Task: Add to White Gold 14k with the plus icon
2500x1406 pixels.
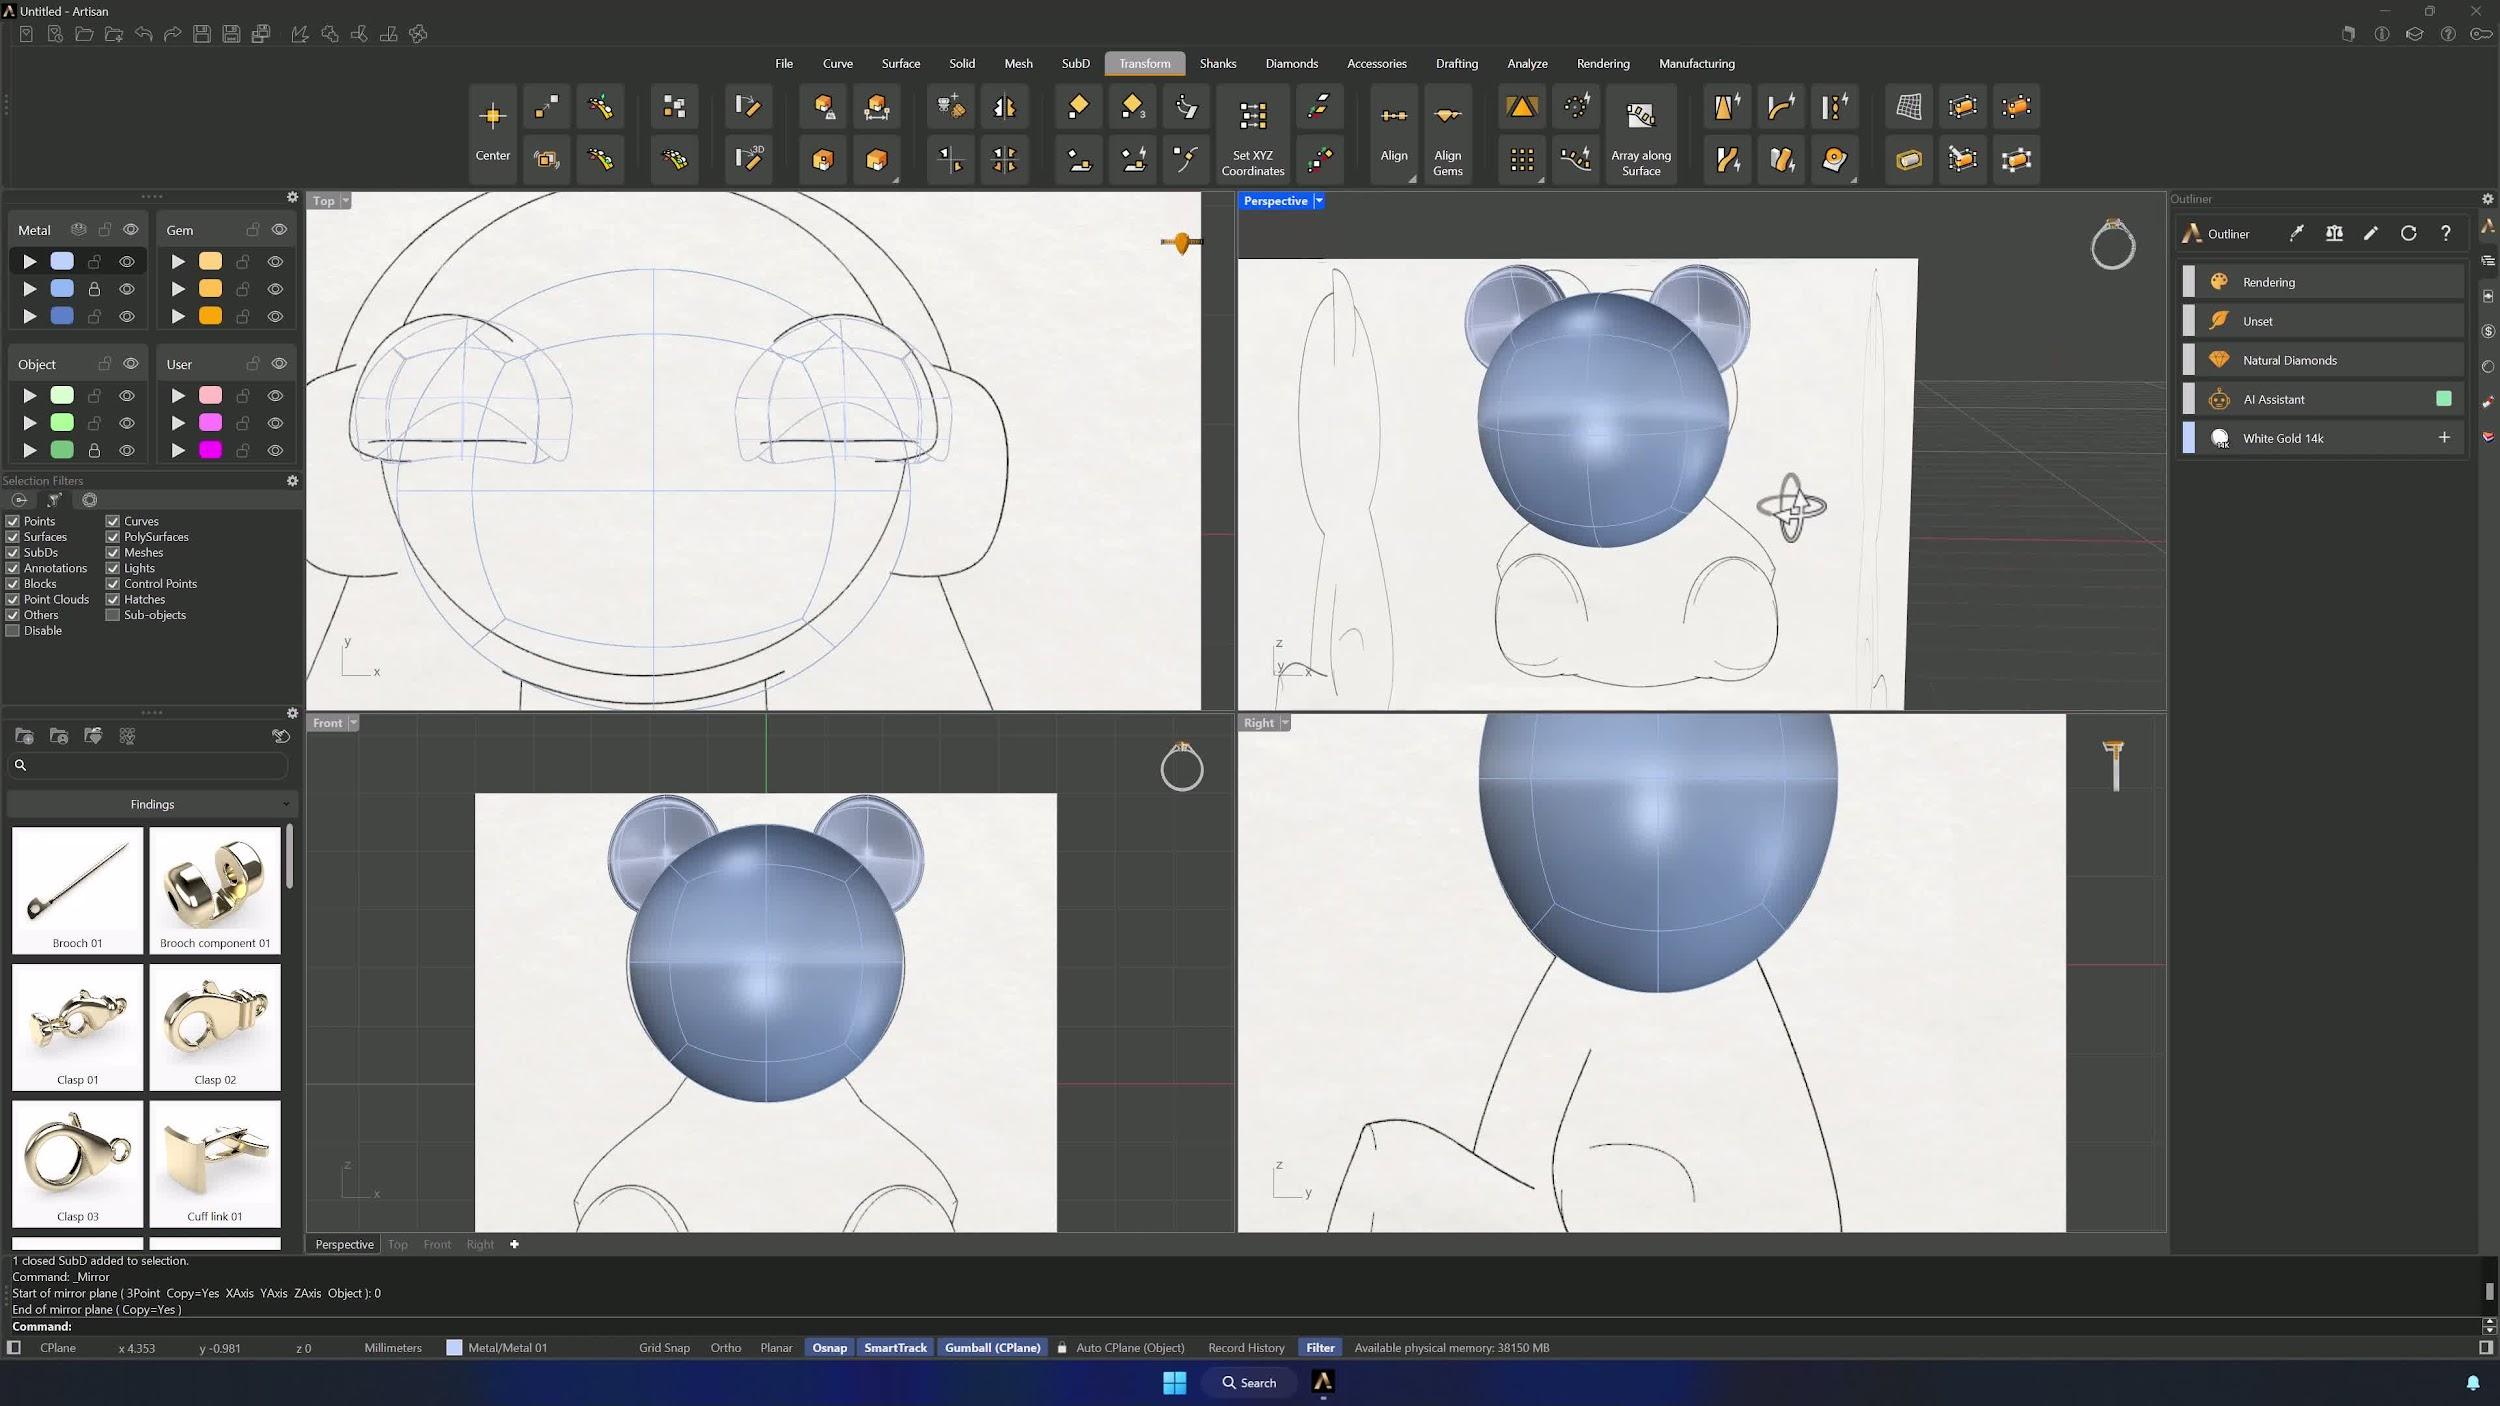Action: click(x=2444, y=437)
